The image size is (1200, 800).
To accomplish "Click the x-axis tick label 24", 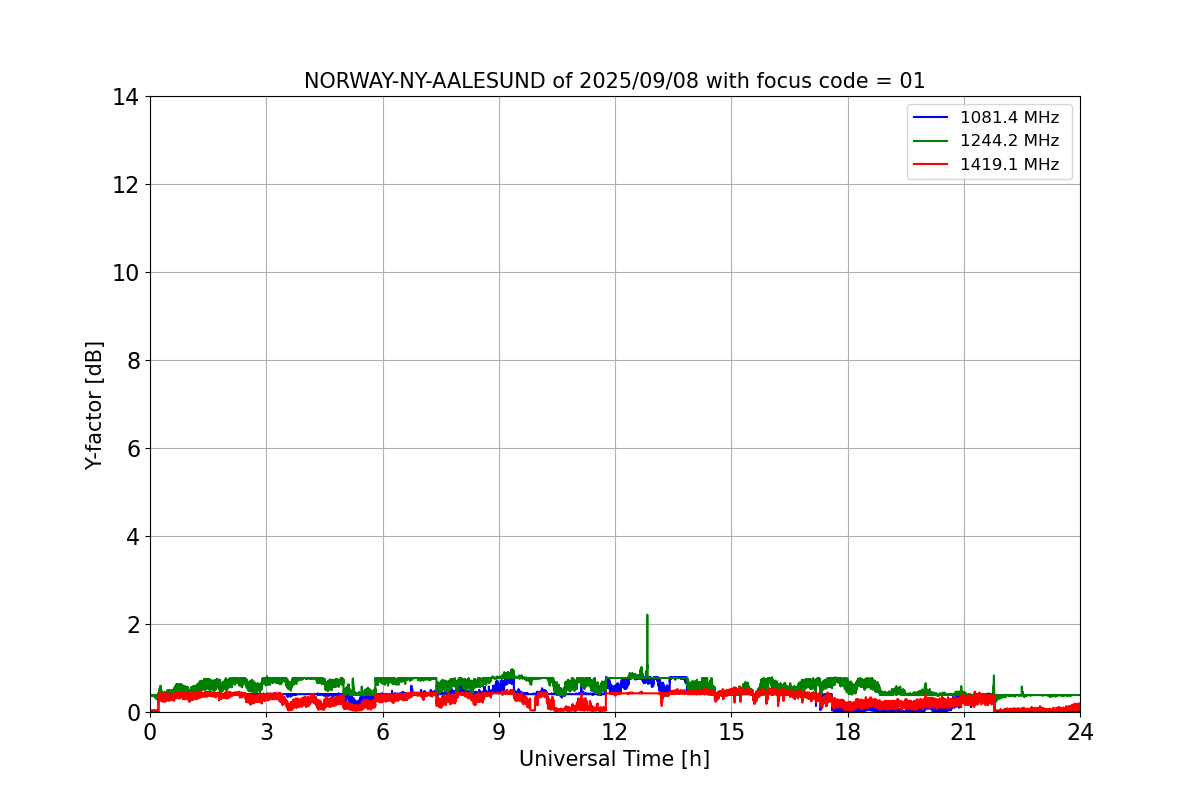I will coord(1080,732).
